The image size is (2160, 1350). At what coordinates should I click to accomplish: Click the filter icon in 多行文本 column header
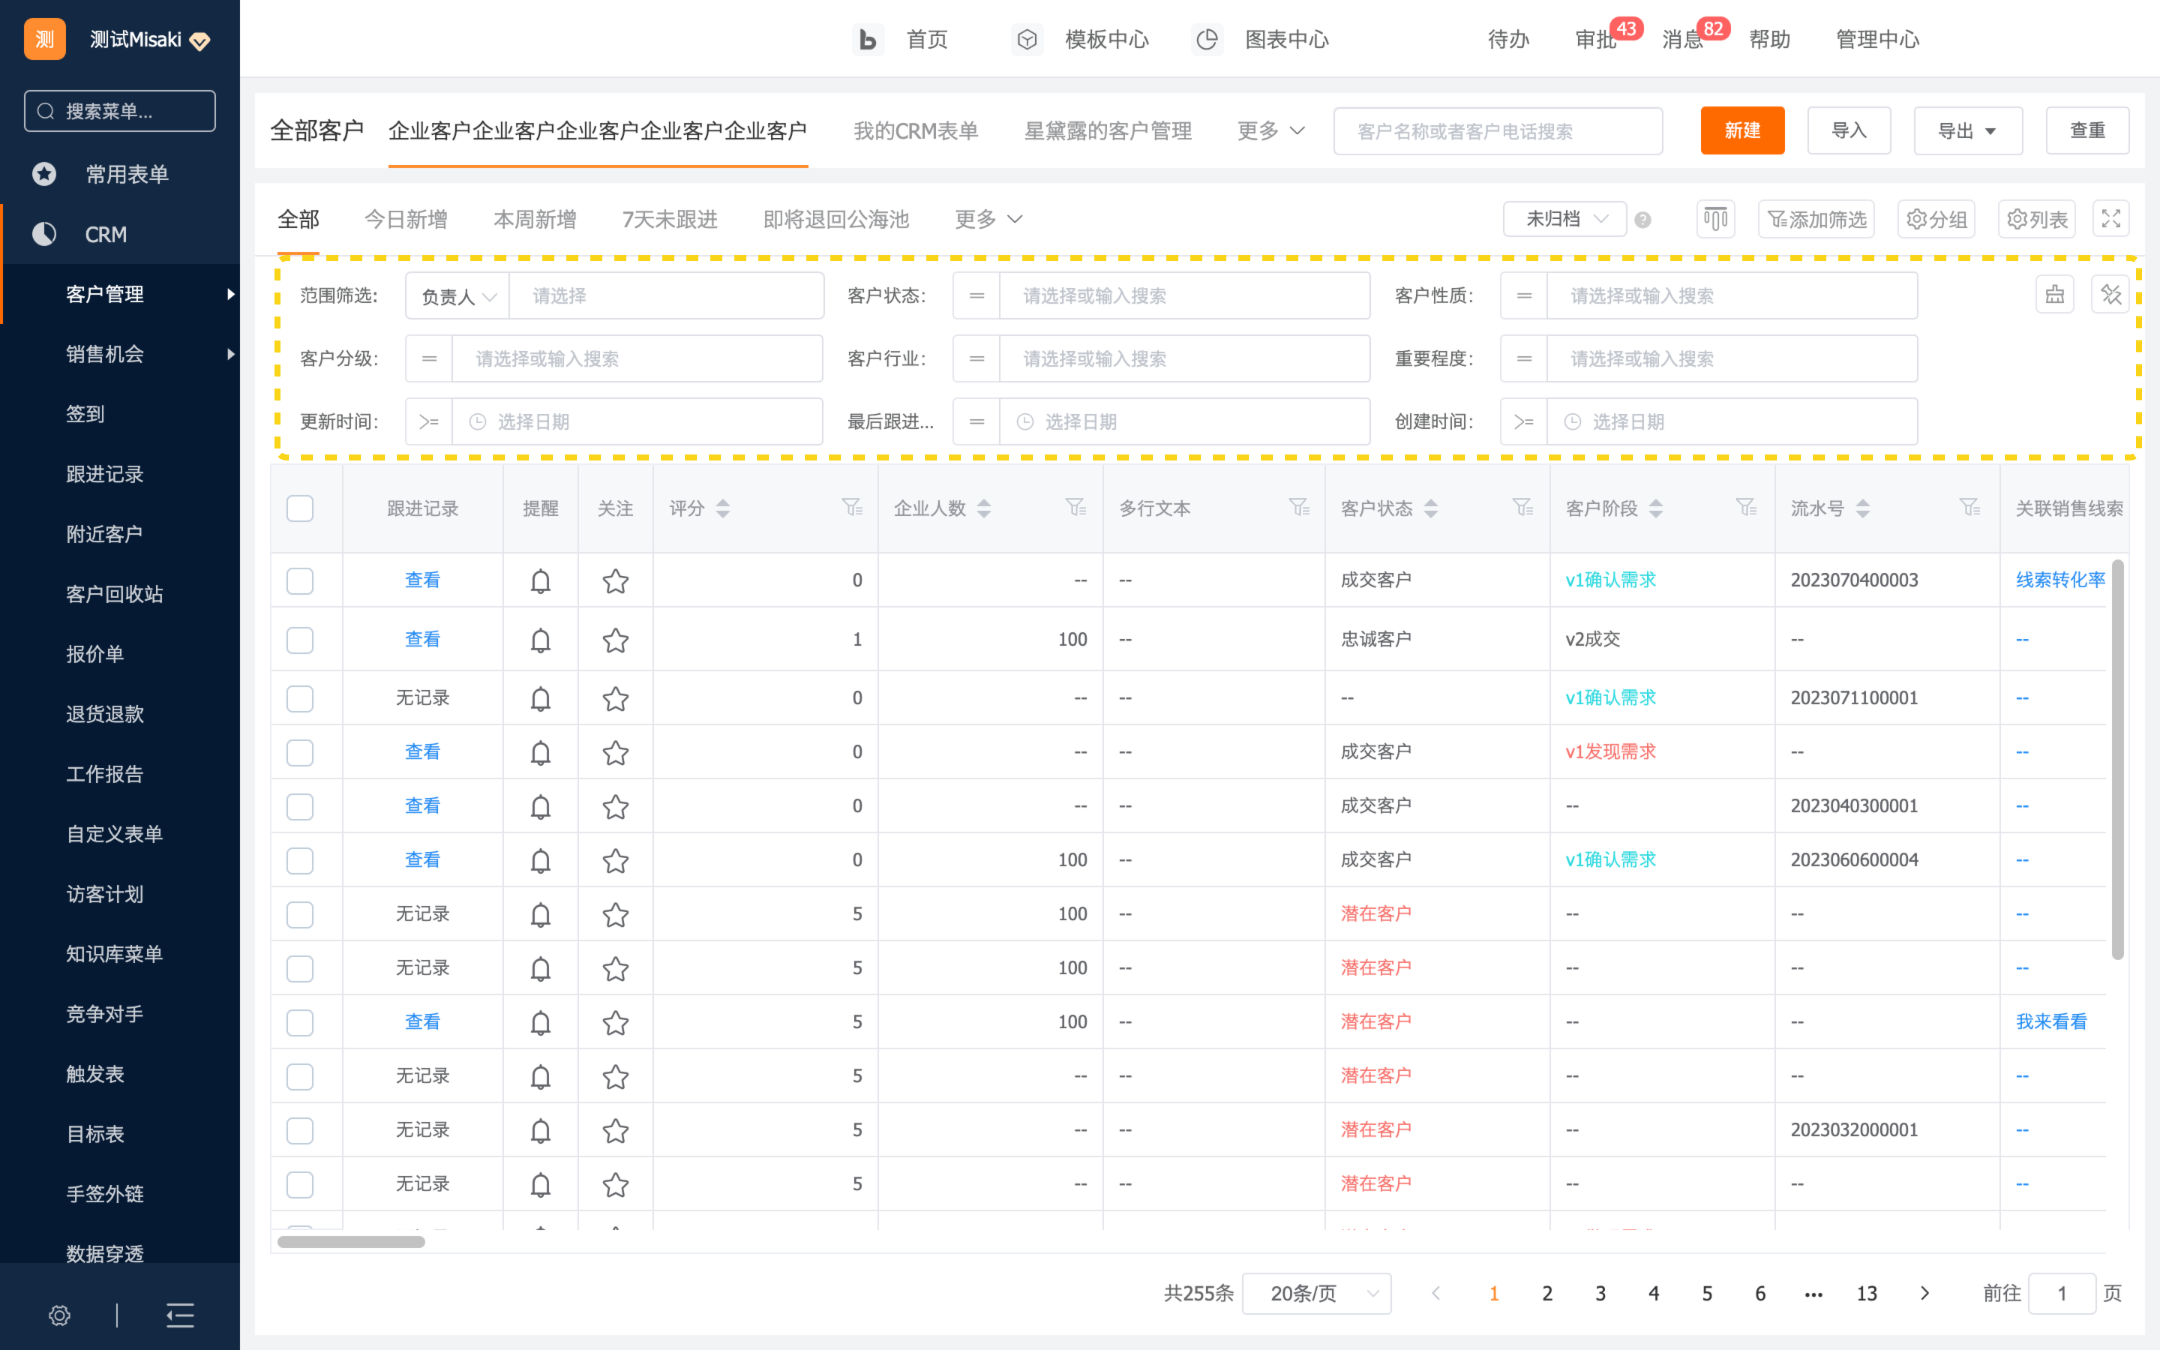[1299, 508]
